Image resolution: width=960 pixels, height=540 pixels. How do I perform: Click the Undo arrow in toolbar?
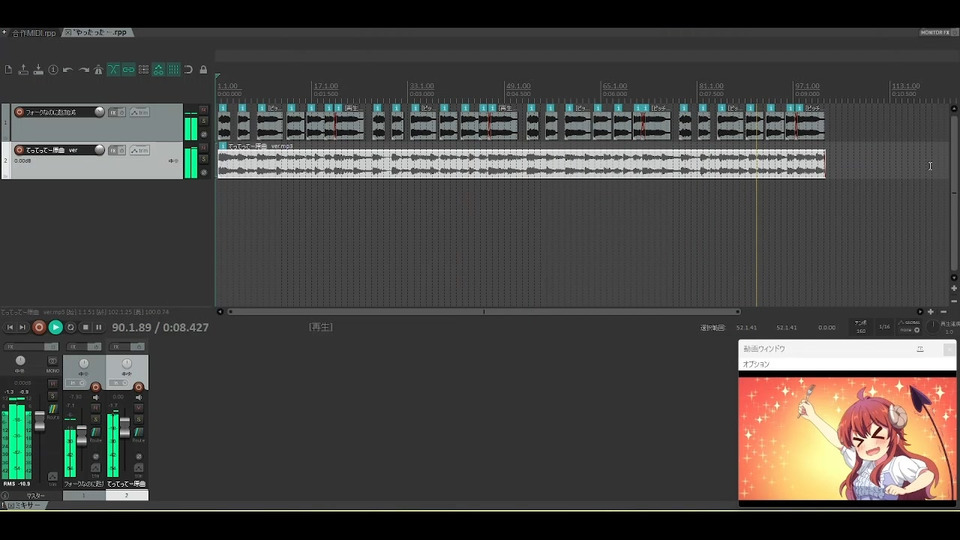(x=68, y=70)
